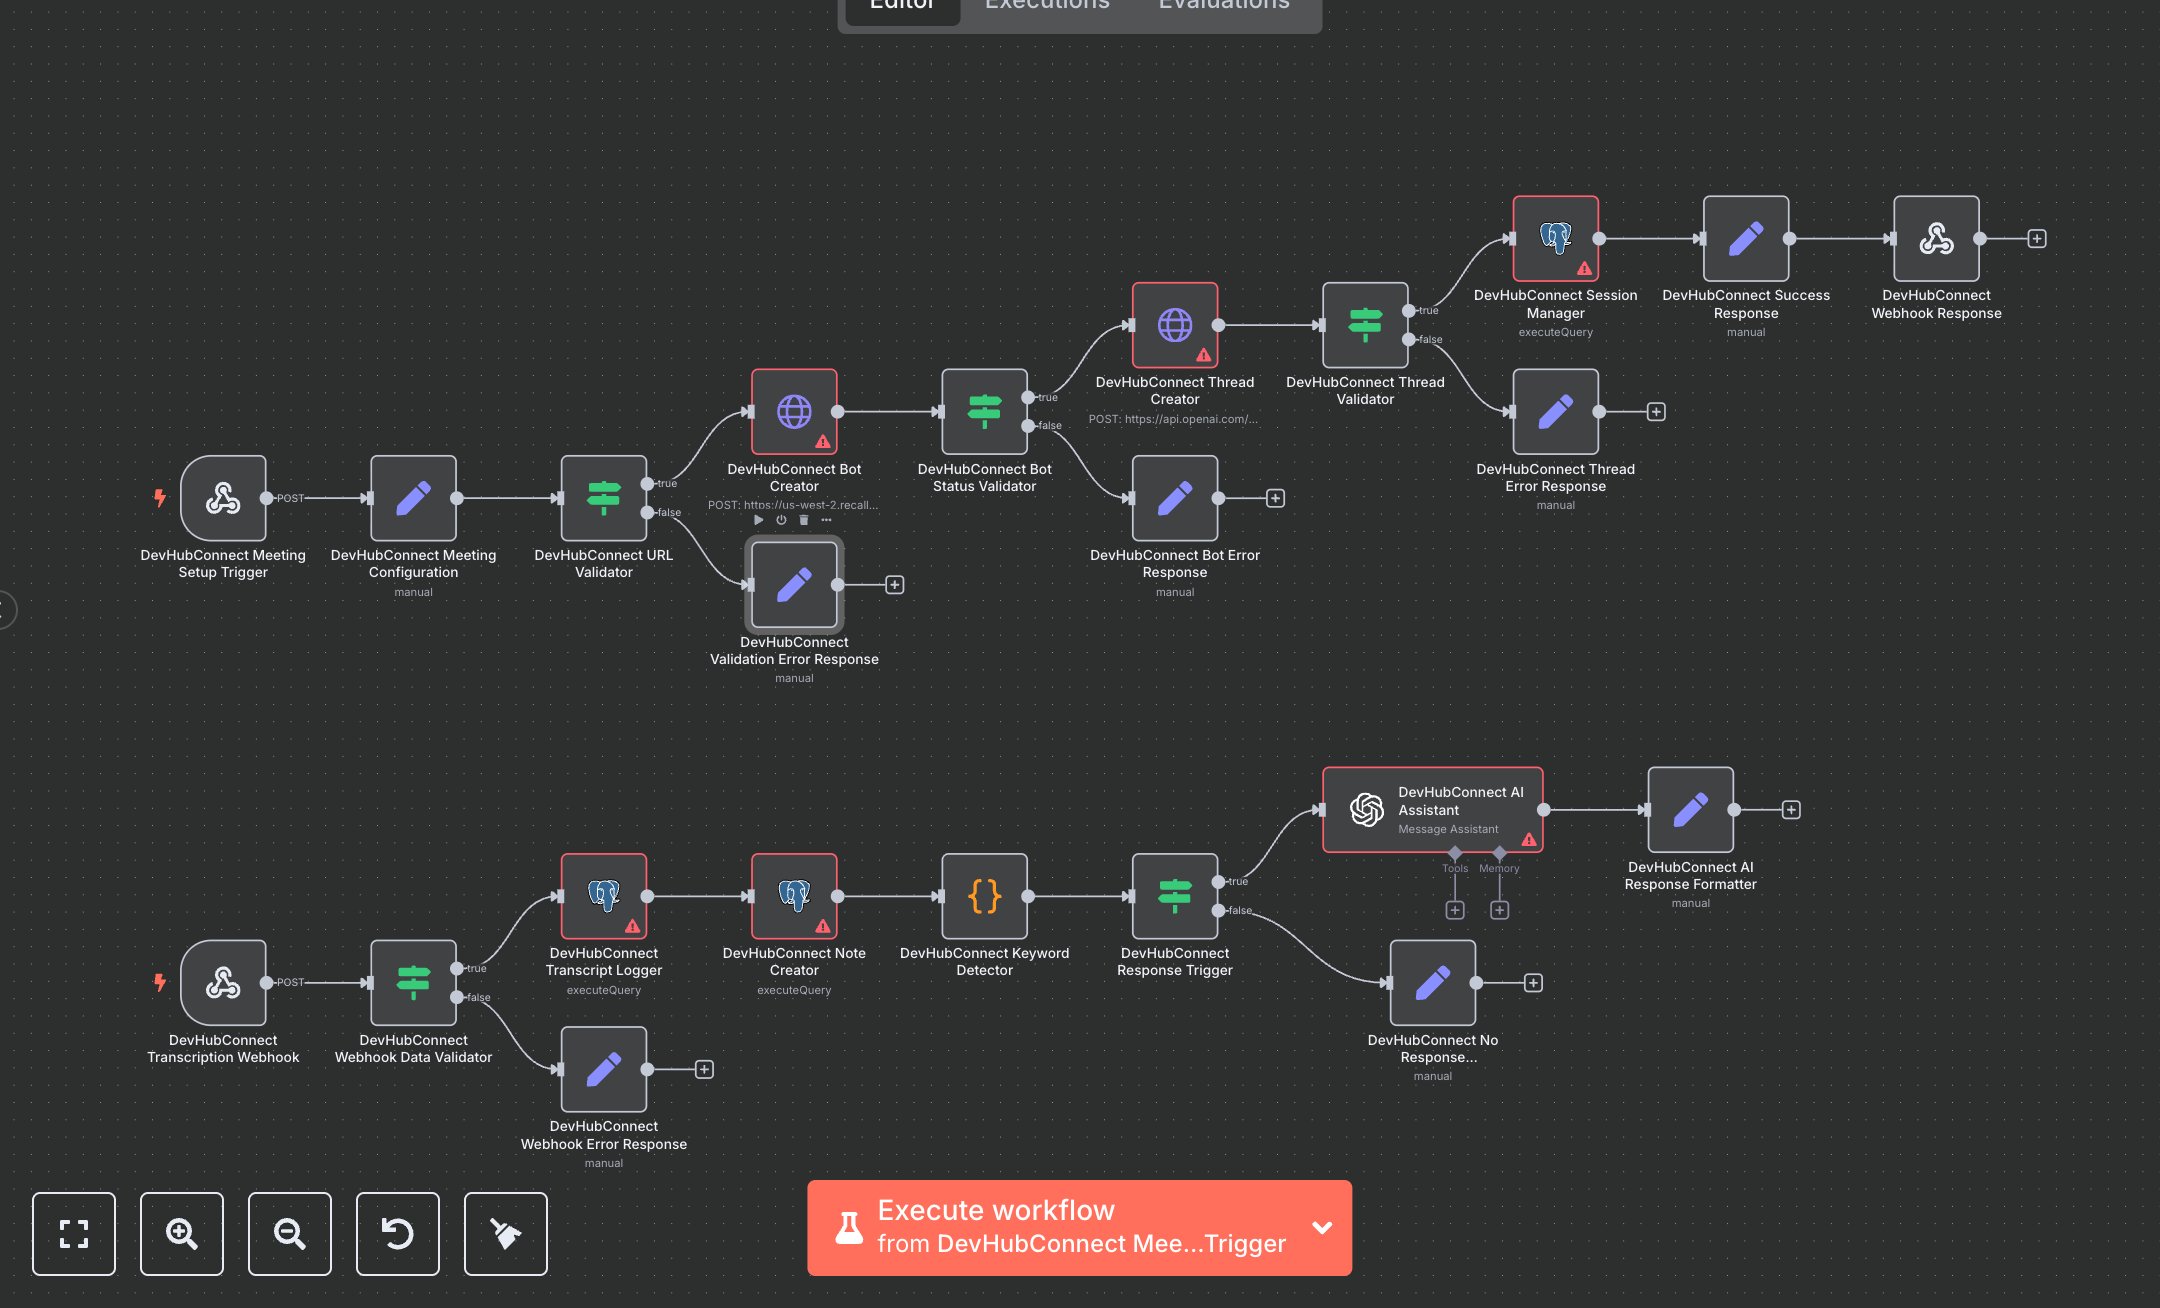Switch to the Evaluations tab
Image resolution: width=2160 pixels, height=1308 pixels.
click(1222, 6)
